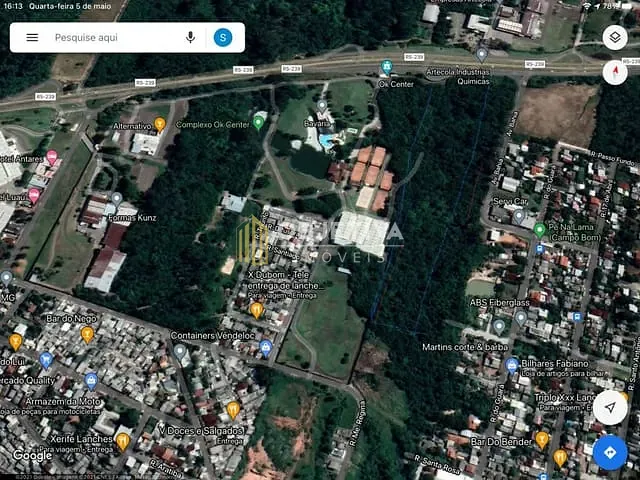Open the hamburger menu in search bar

(32, 38)
